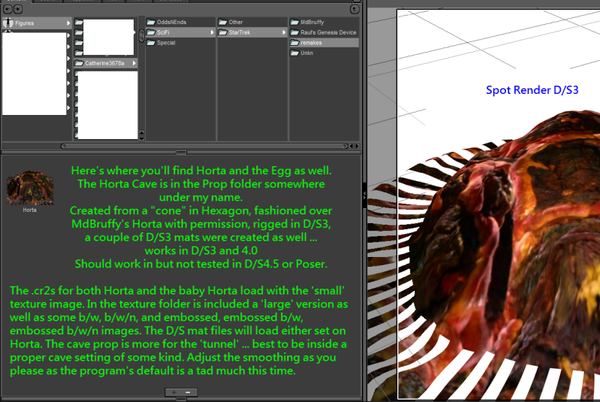Click the second column's scroll-up arrow
This screenshot has height=402, width=600.
click(x=142, y=133)
